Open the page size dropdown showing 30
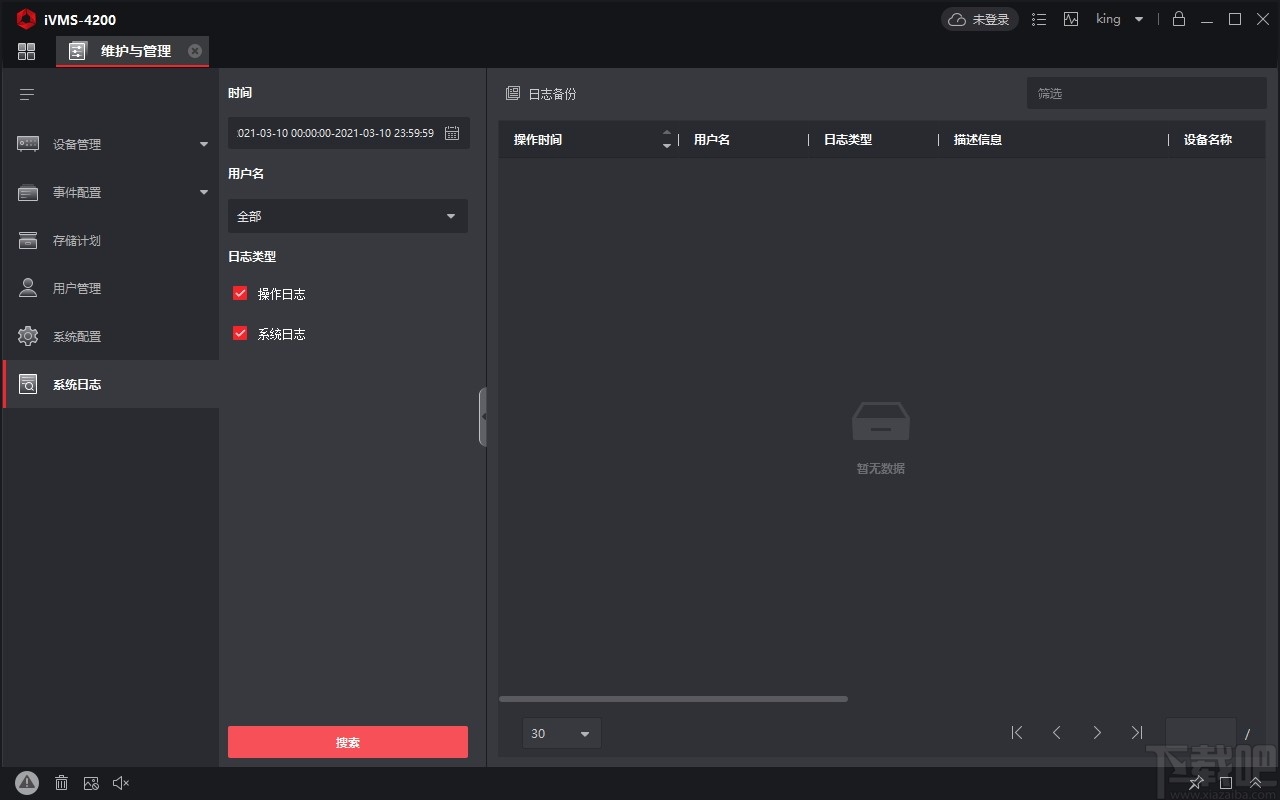This screenshot has height=800, width=1280. pos(561,733)
